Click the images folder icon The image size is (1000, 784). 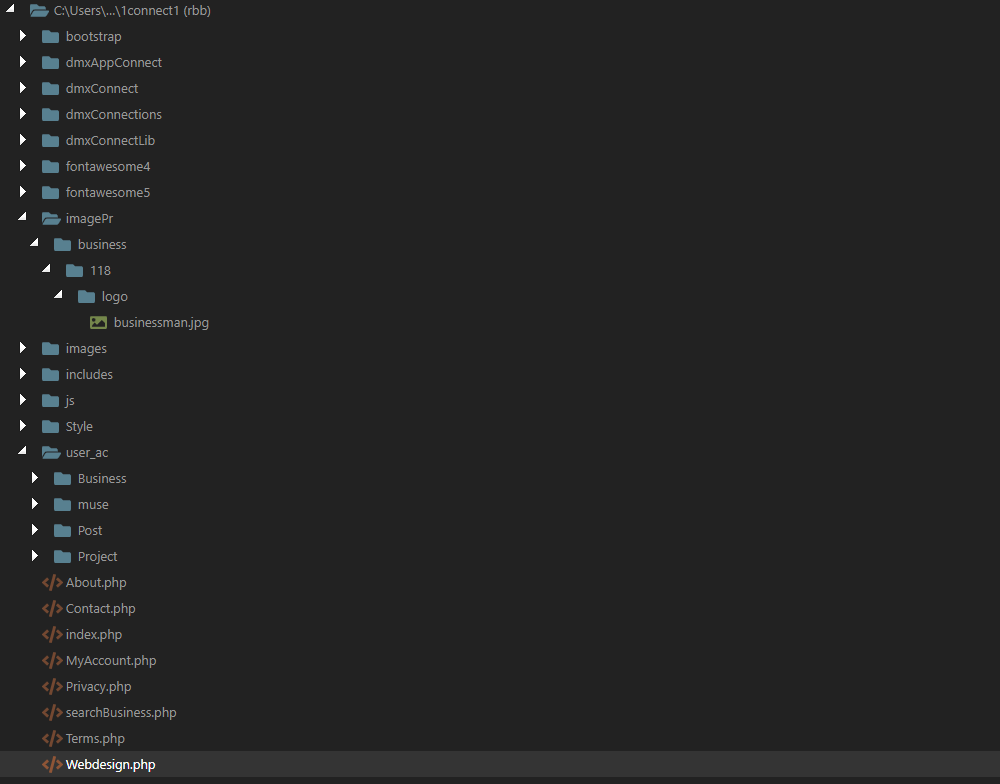pyautogui.click(x=50, y=349)
